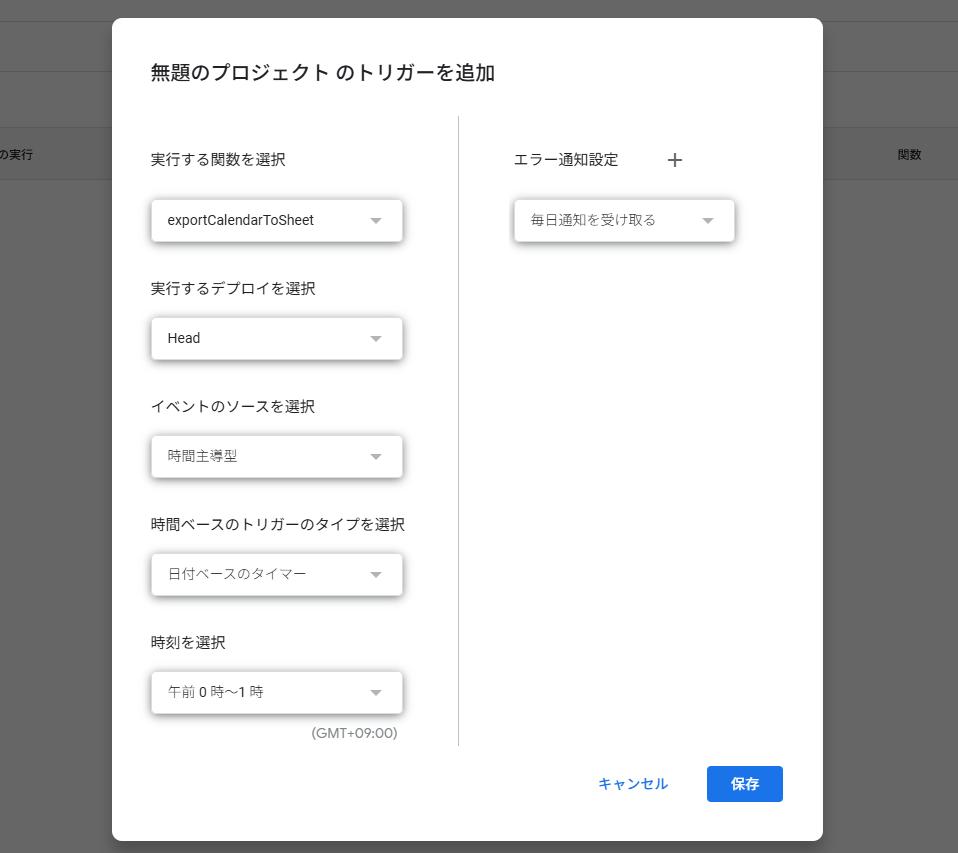This screenshot has width=958, height=853.
Task: Click the plus icon beside エラー通知設定
Action: click(x=675, y=160)
